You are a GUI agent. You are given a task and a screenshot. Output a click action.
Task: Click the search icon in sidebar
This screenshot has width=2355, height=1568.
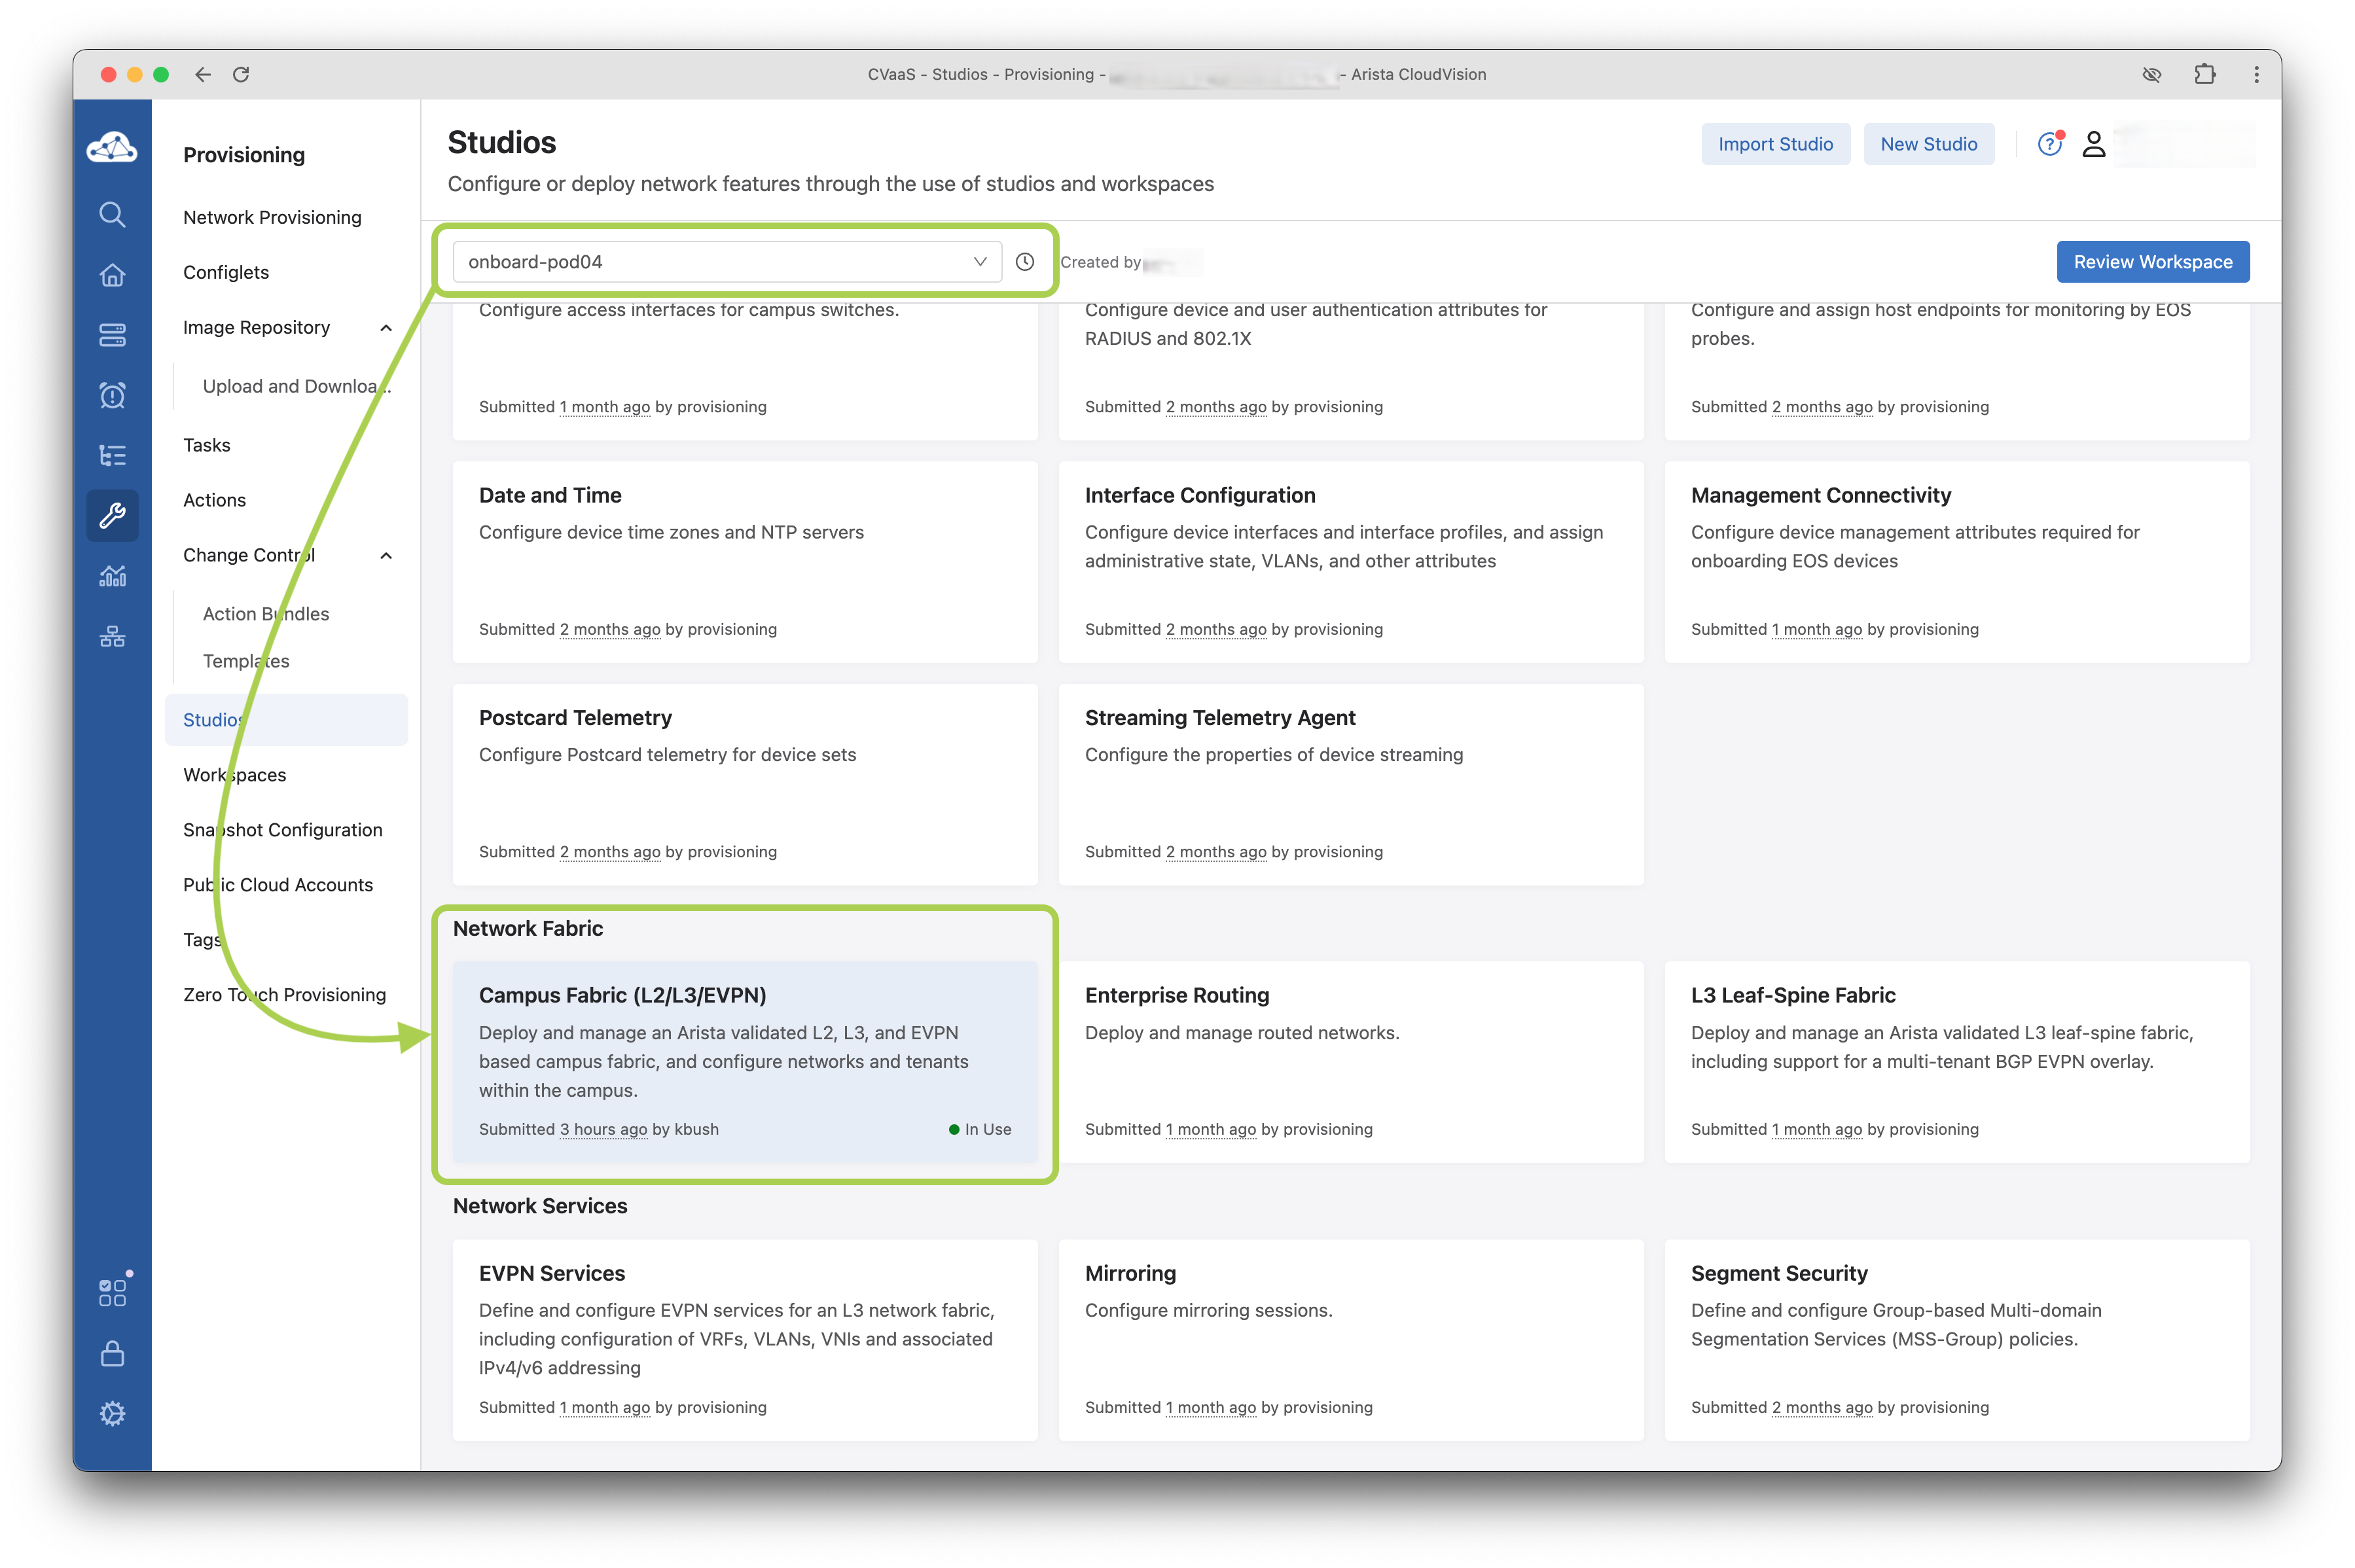click(x=112, y=215)
